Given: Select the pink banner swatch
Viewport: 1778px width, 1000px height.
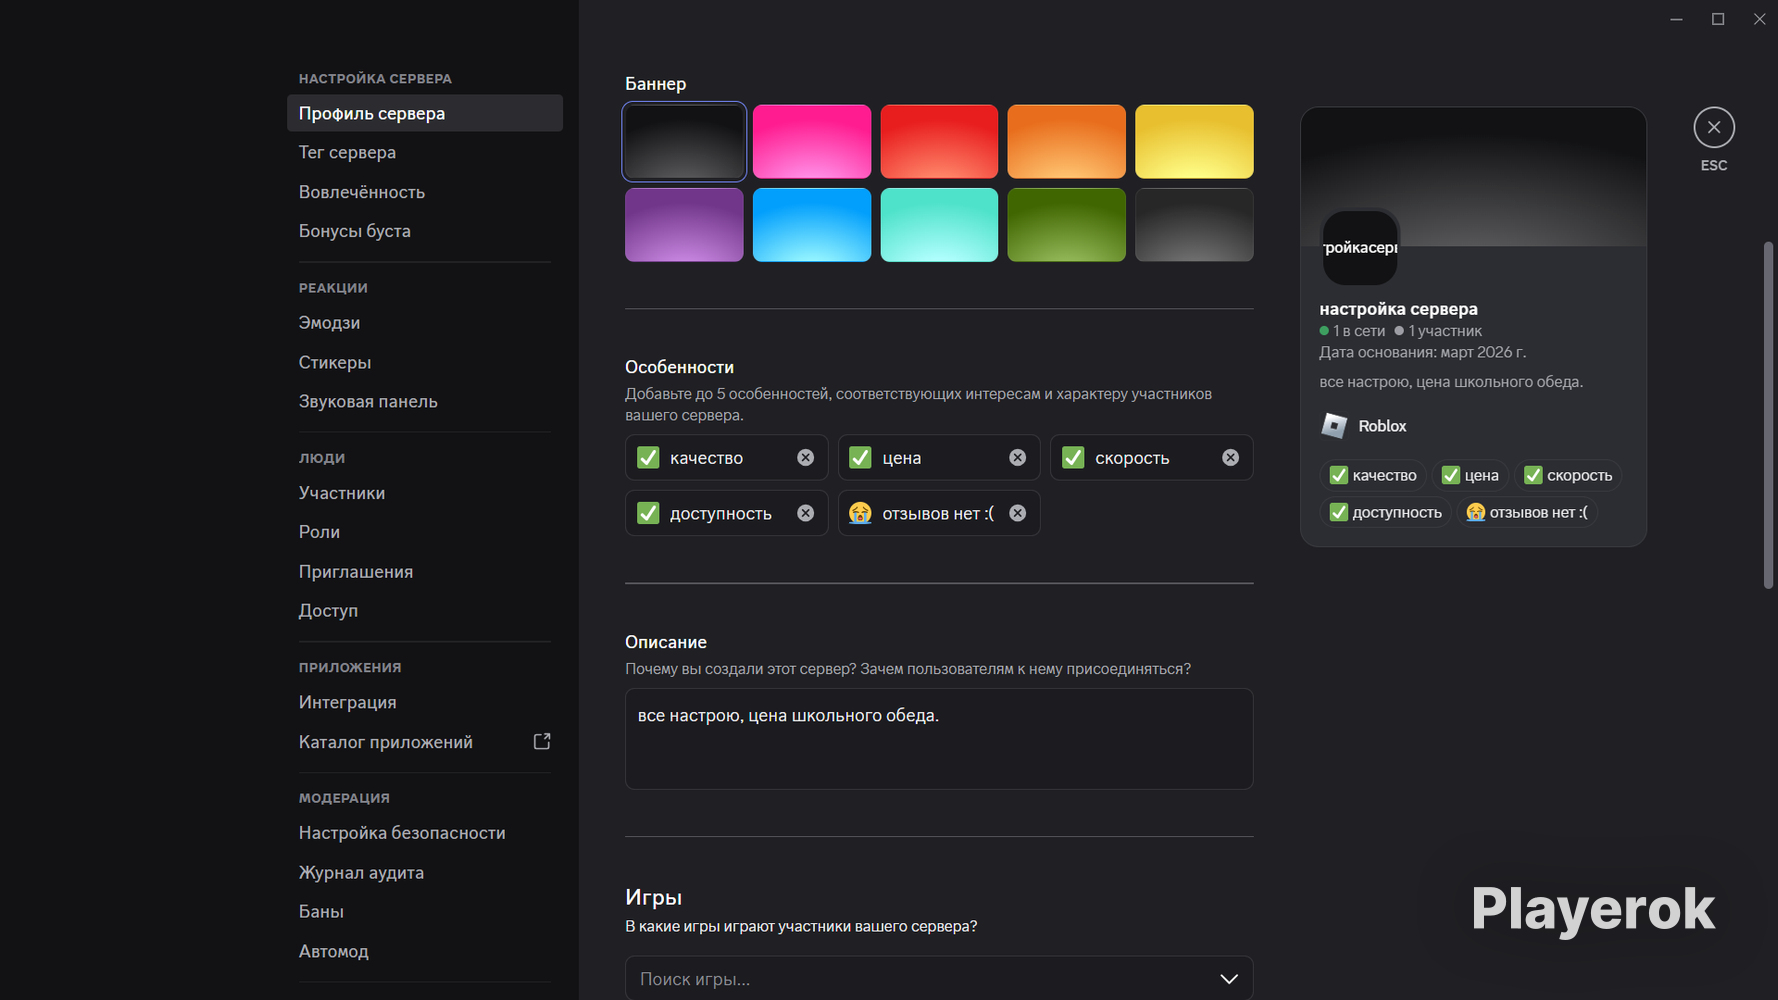Looking at the screenshot, I should pos(812,141).
